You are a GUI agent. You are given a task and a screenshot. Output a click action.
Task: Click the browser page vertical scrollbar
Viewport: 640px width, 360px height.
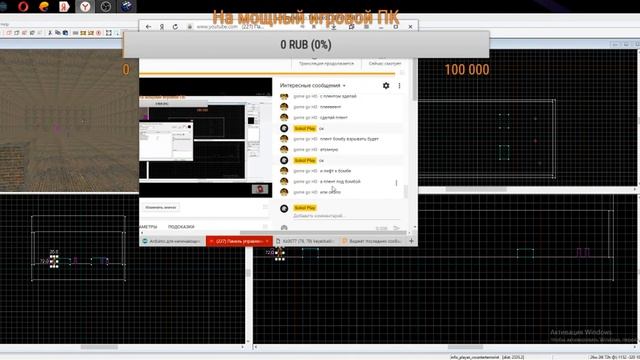(415, 80)
